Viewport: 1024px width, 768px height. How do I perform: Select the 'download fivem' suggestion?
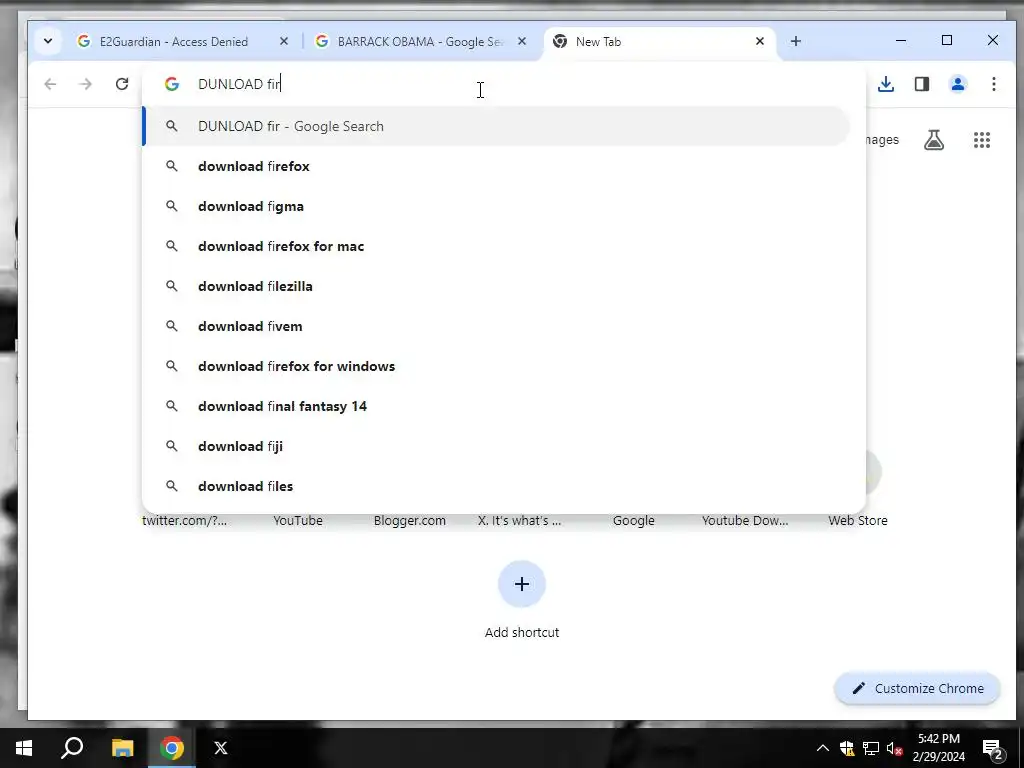pyautogui.click(x=496, y=326)
